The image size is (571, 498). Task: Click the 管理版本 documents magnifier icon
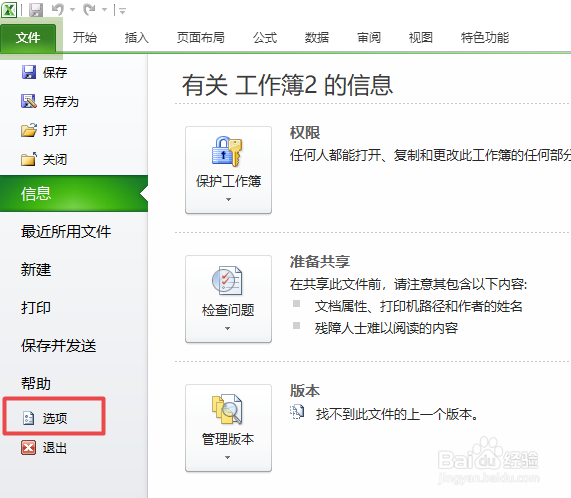227,409
